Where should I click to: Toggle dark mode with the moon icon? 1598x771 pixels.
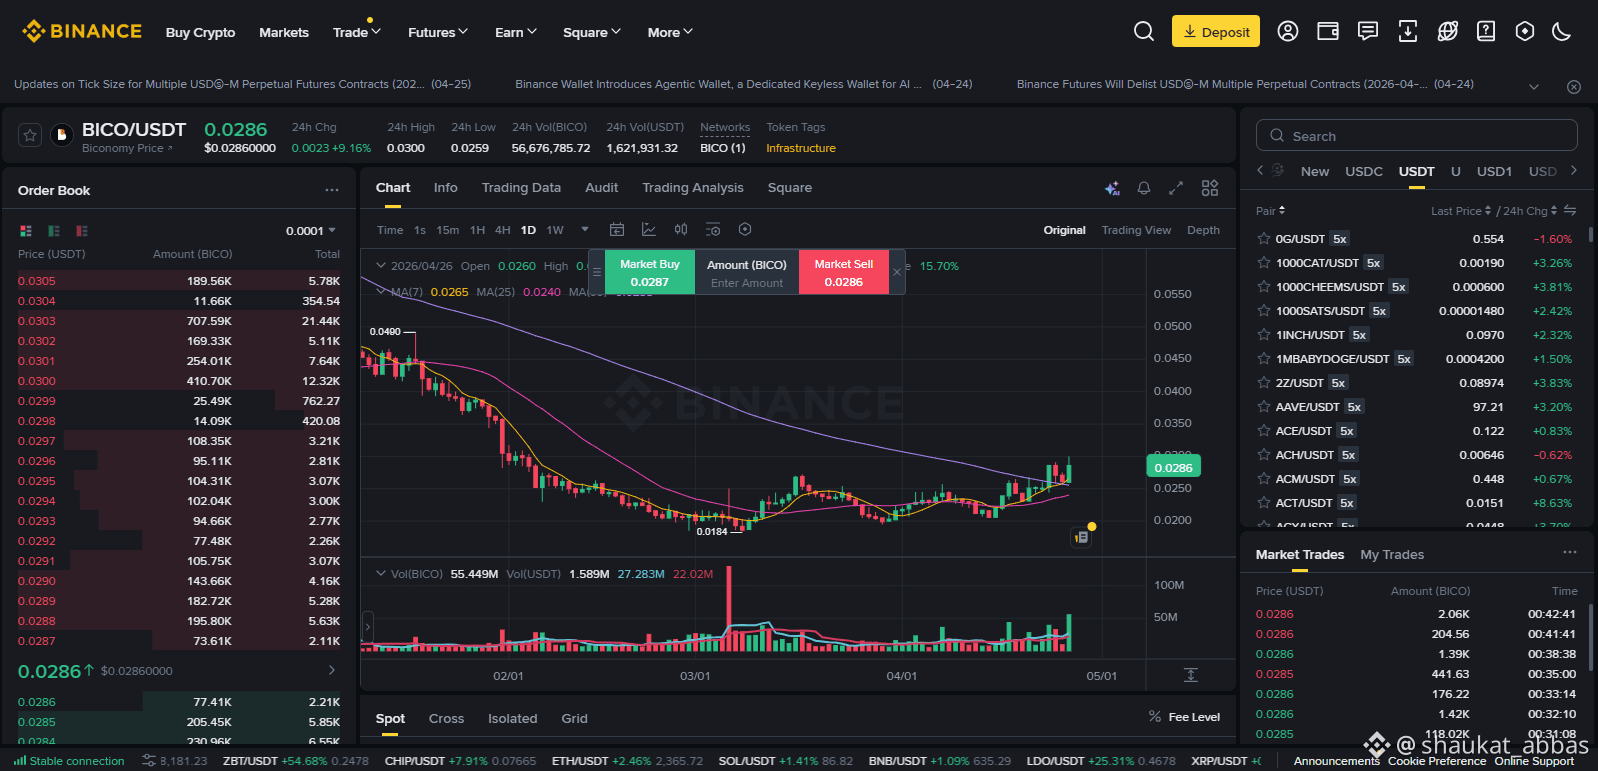(x=1562, y=31)
